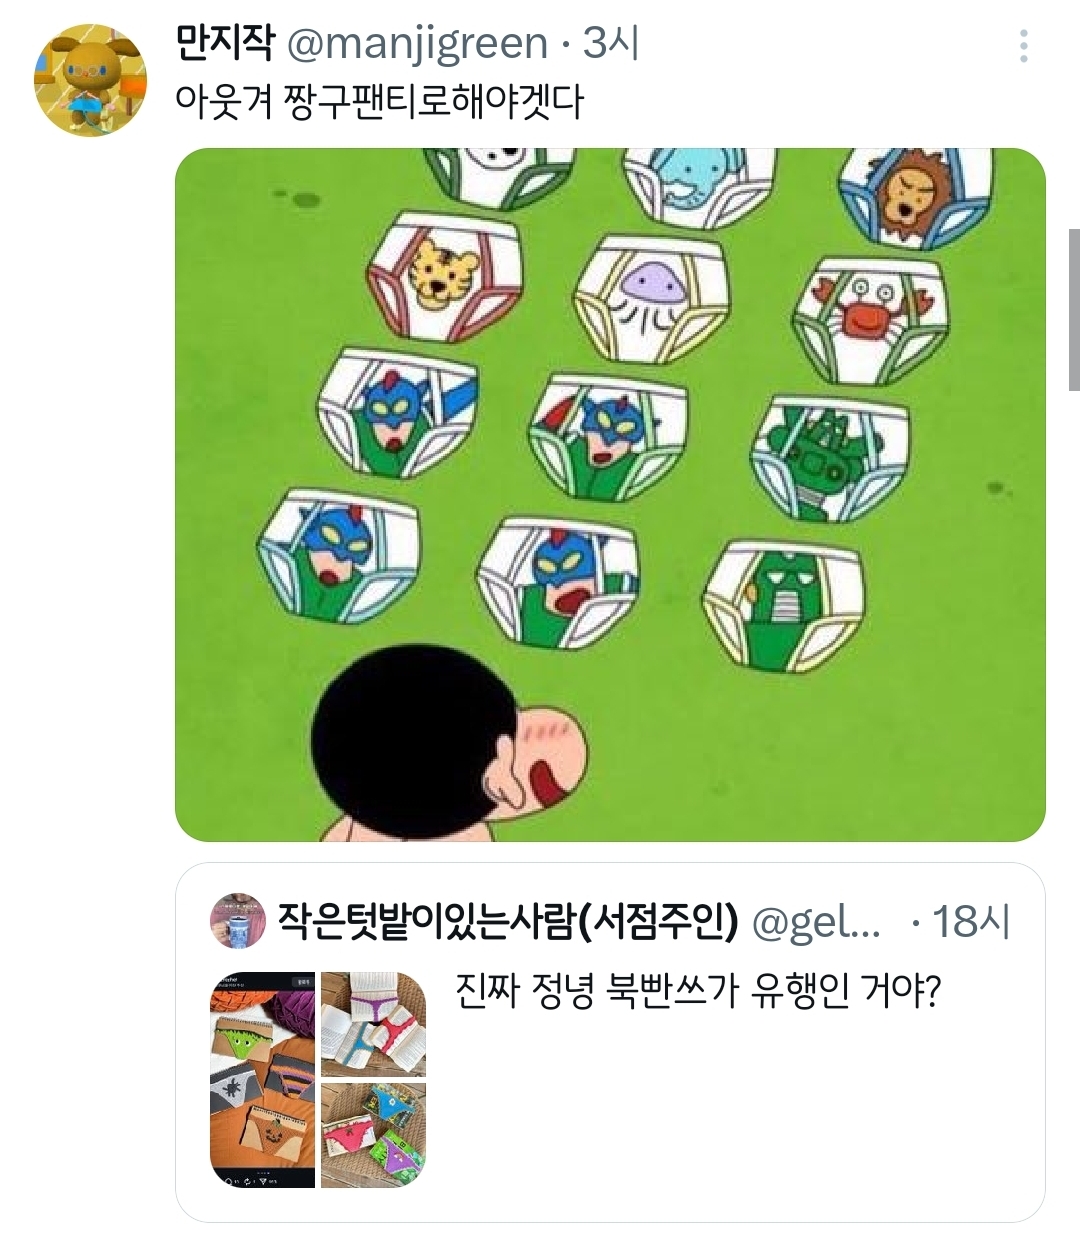Screen dimensions: 1080x1233
Task: Open the 만지작 display name
Action: [225, 42]
